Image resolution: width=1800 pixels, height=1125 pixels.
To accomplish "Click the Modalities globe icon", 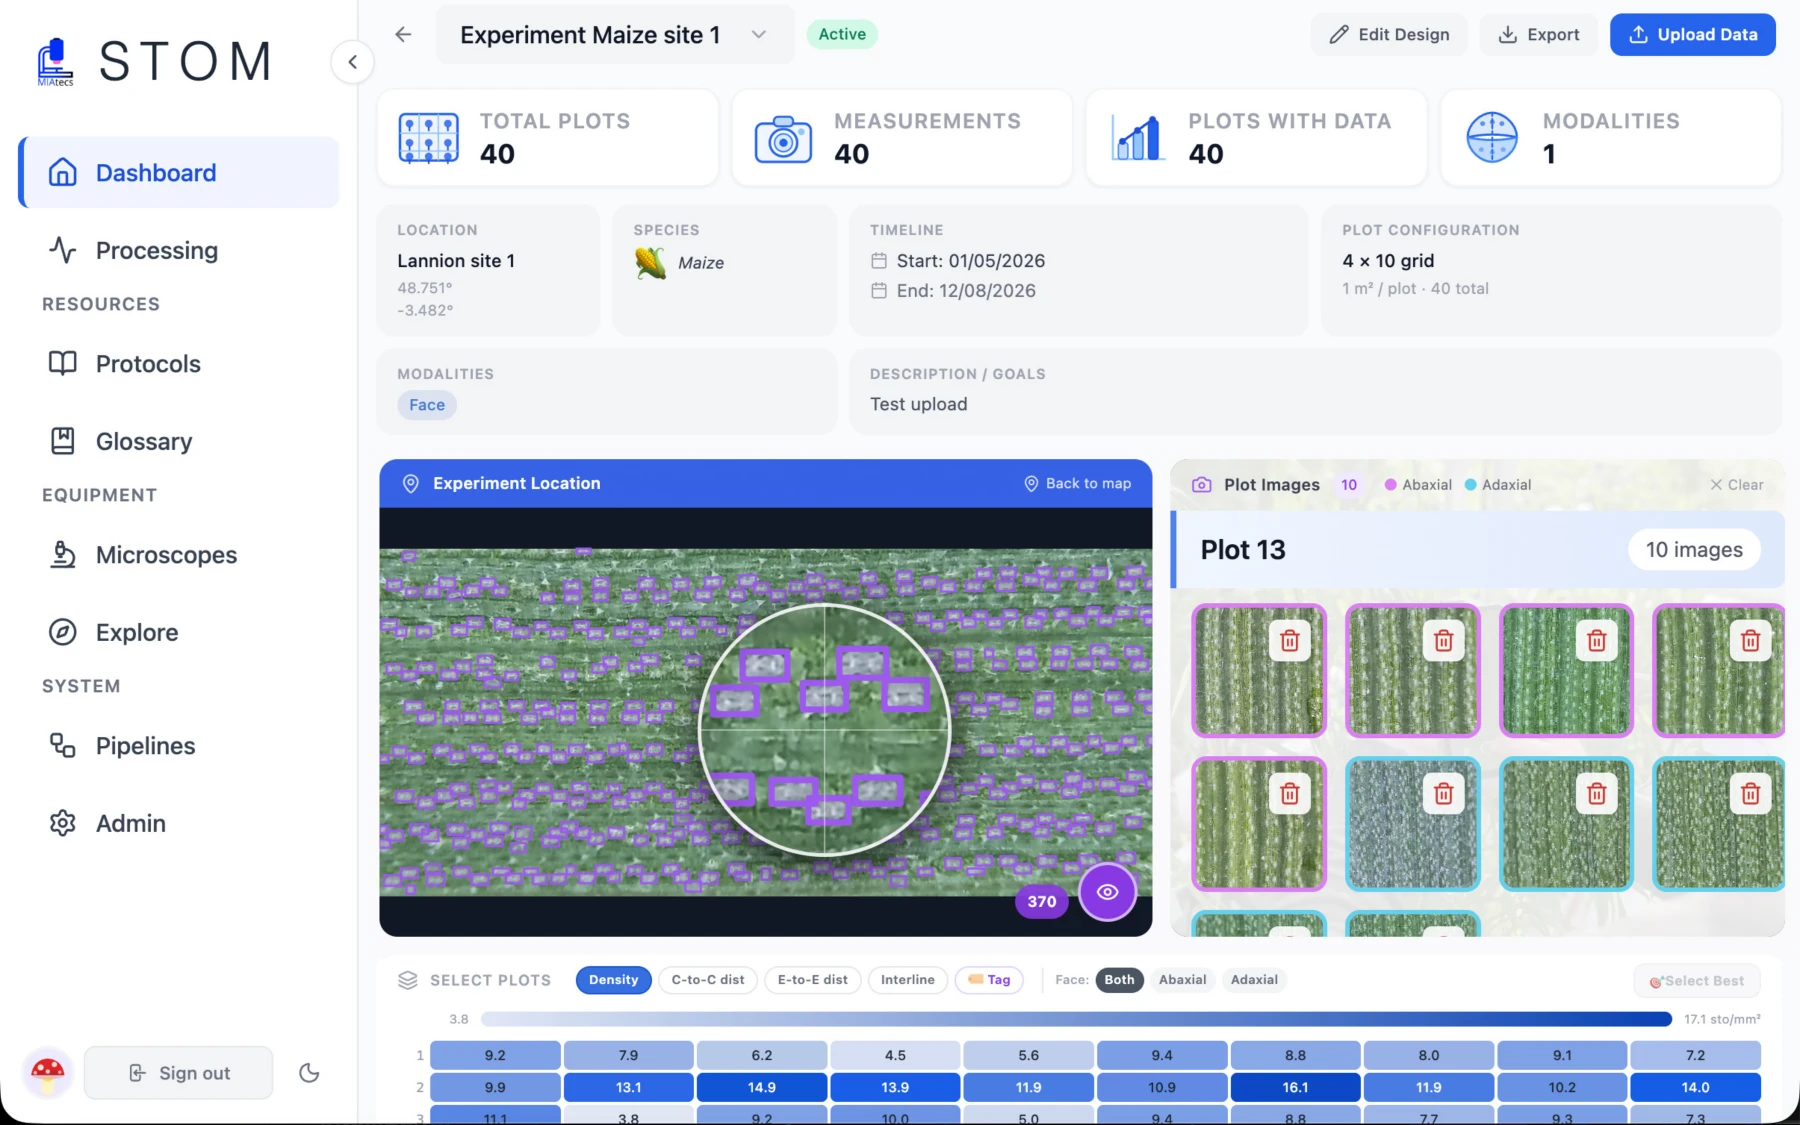I will pyautogui.click(x=1492, y=138).
